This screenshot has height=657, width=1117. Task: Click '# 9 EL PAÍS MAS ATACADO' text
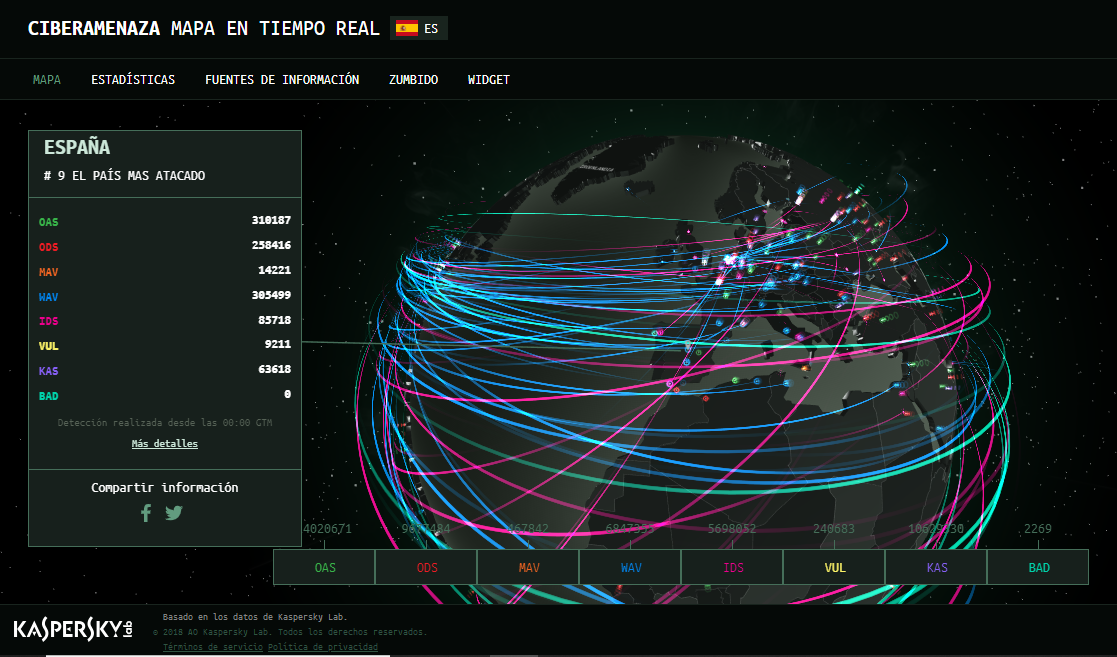coord(125,175)
